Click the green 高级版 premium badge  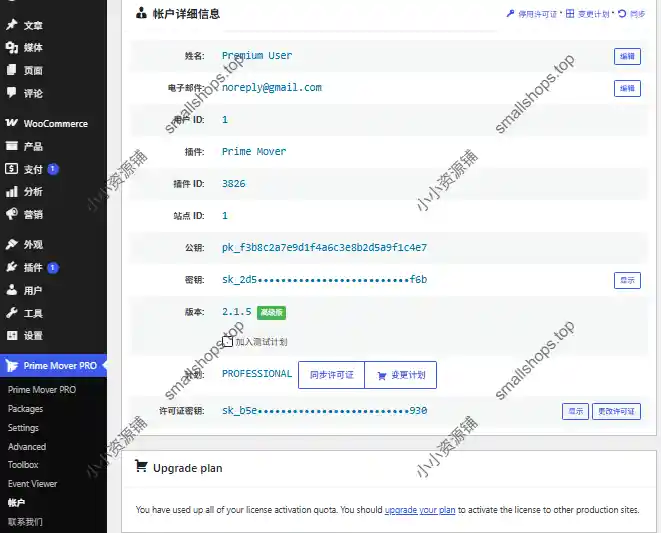point(271,312)
